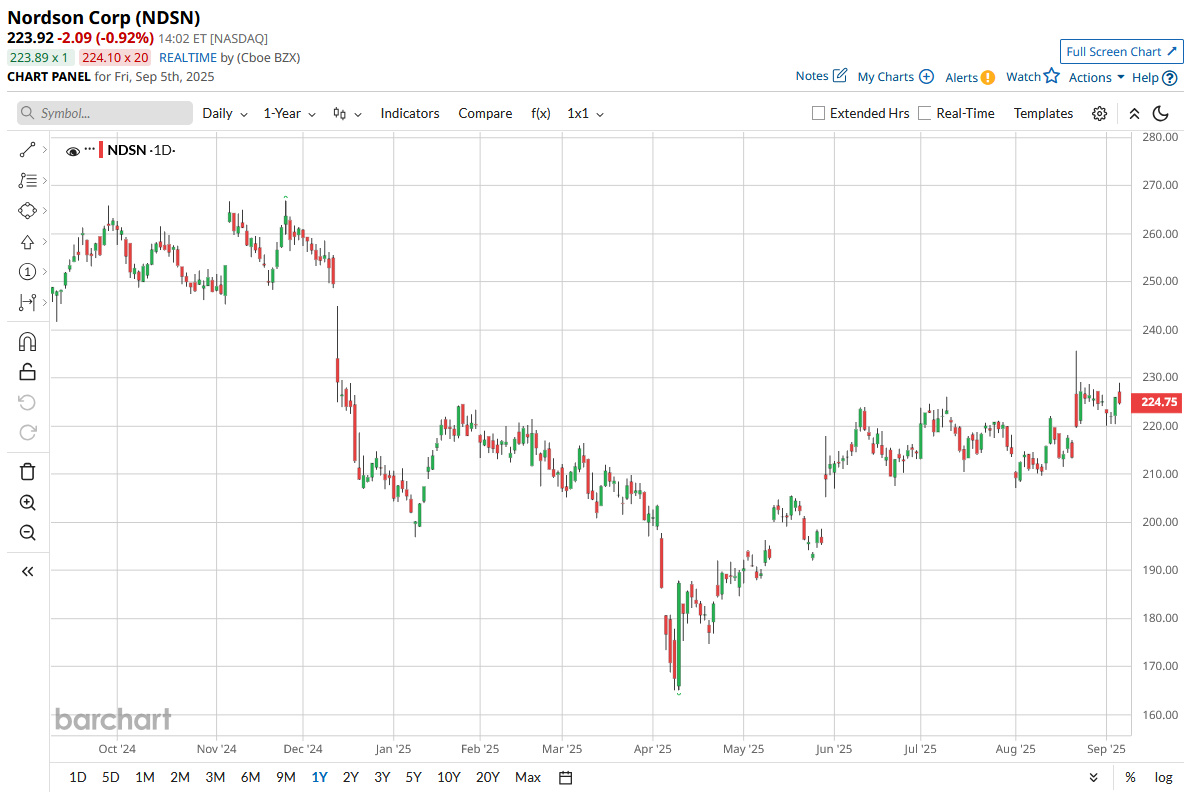Zoom in on the chart
Screen dimensions: 1200x792
tap(27, 503)
